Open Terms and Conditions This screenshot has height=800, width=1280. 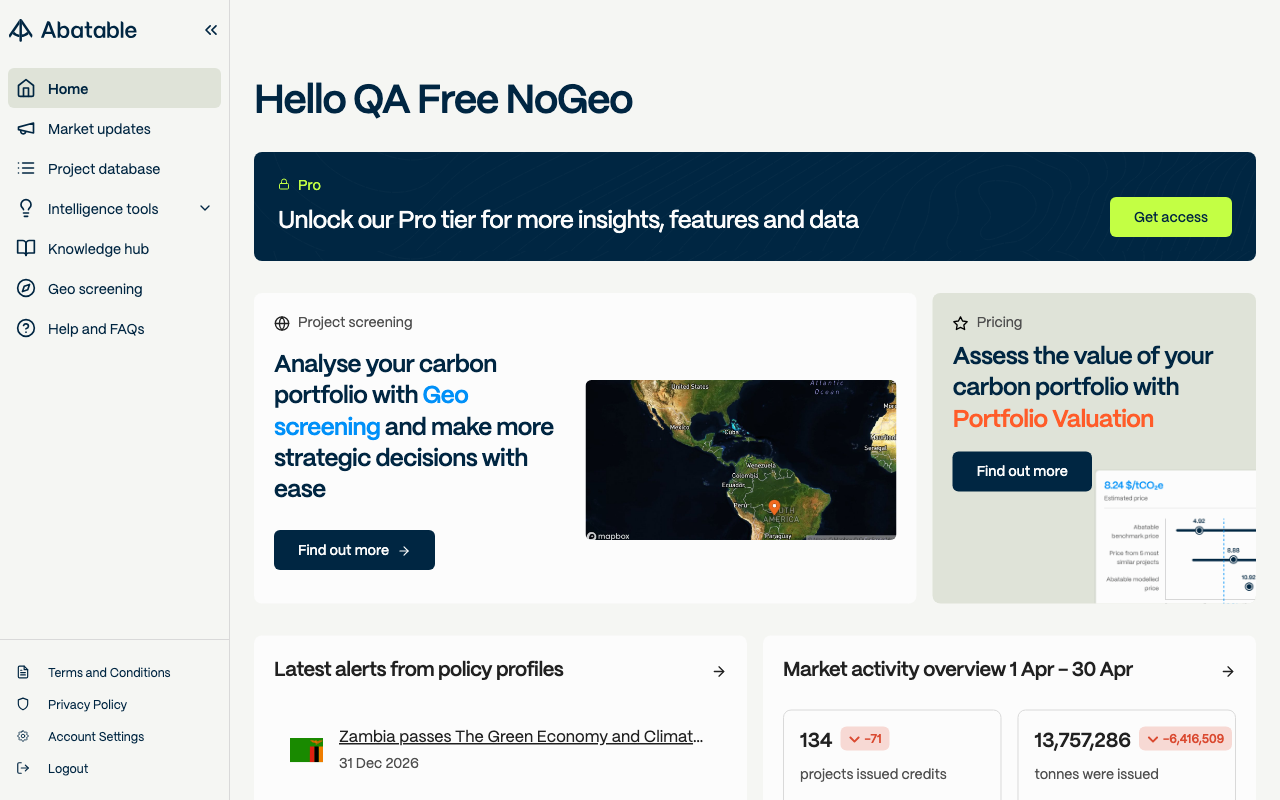[109, 673]
